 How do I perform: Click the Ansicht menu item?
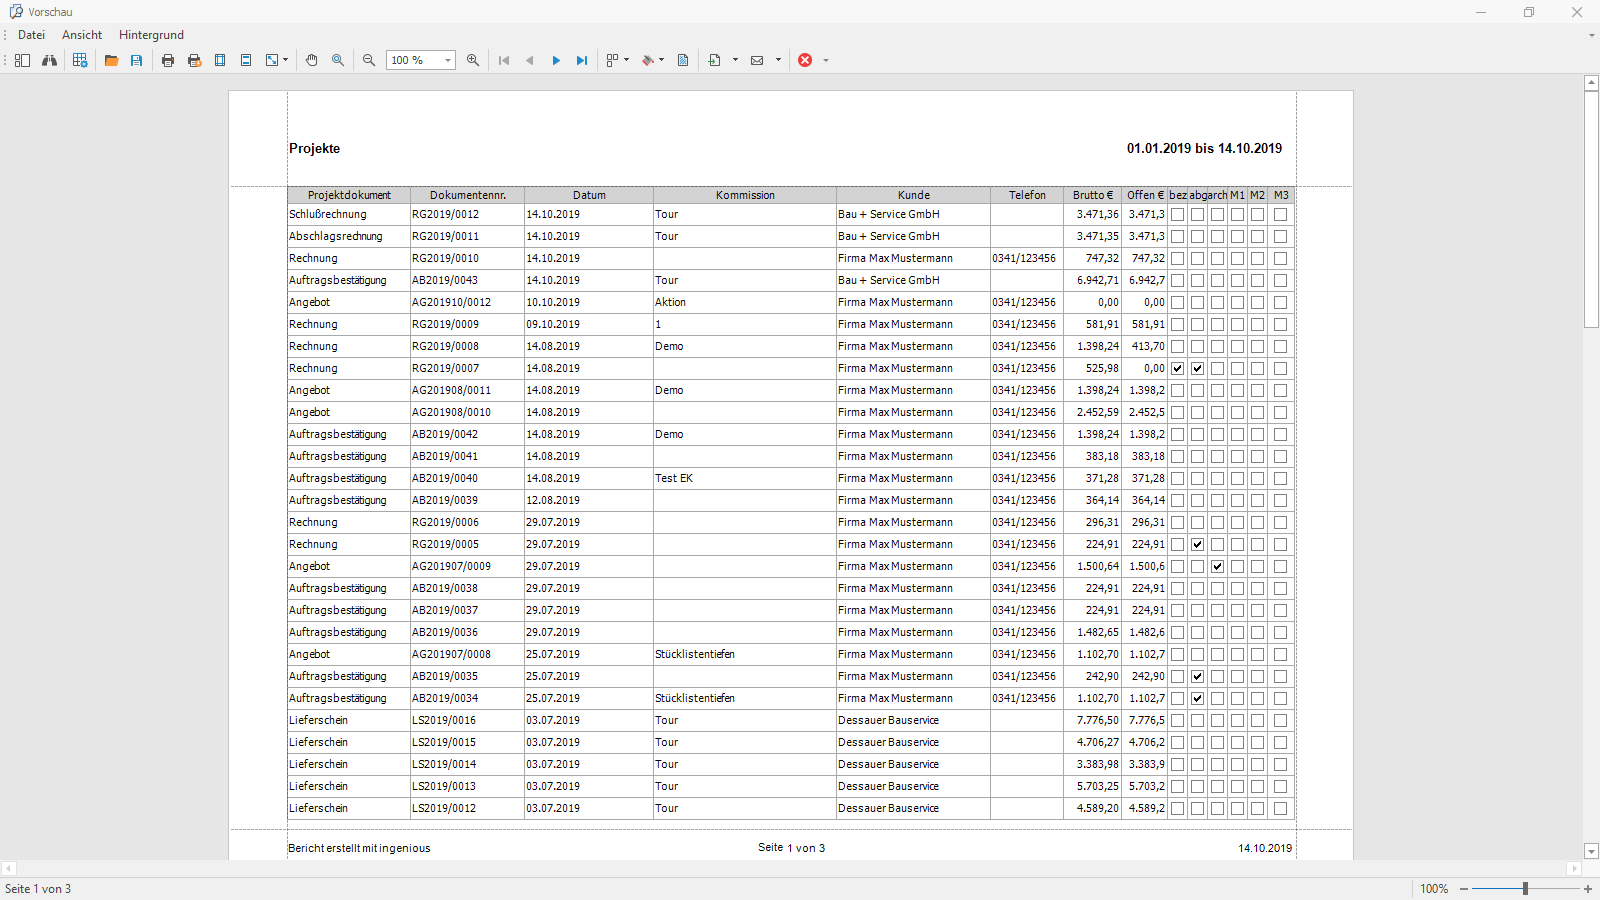[x=82, y=35]
